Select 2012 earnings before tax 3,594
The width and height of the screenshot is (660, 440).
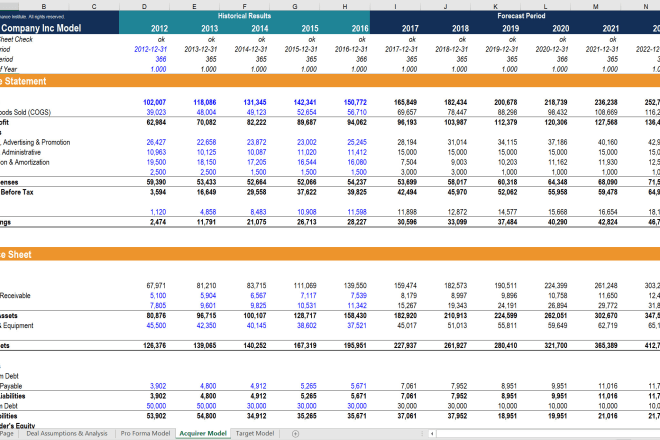pos(158,192)
